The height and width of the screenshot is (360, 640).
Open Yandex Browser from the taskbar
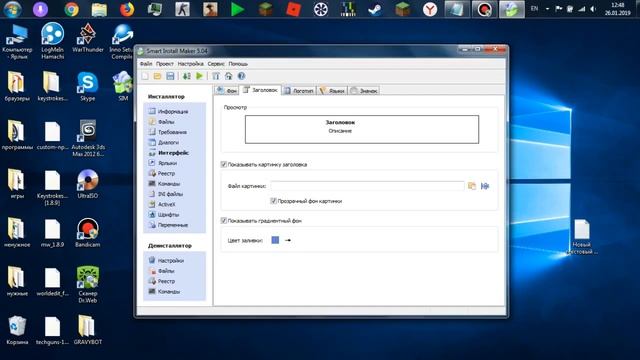click(x=429, y=9)
